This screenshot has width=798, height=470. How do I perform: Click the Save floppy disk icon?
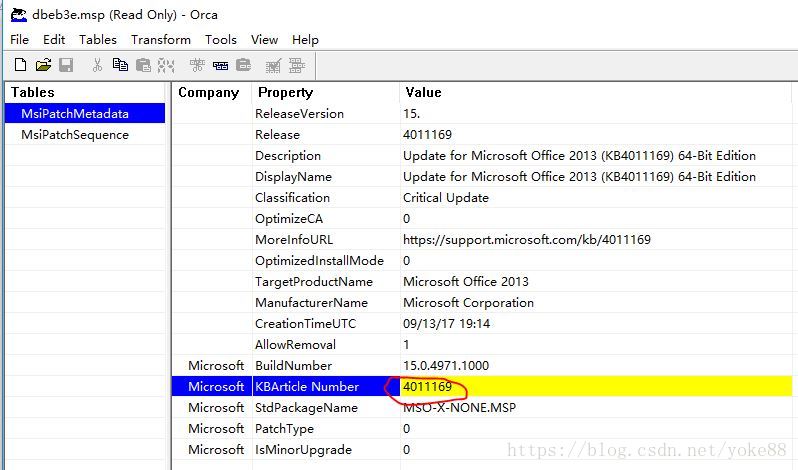point(66,65)
